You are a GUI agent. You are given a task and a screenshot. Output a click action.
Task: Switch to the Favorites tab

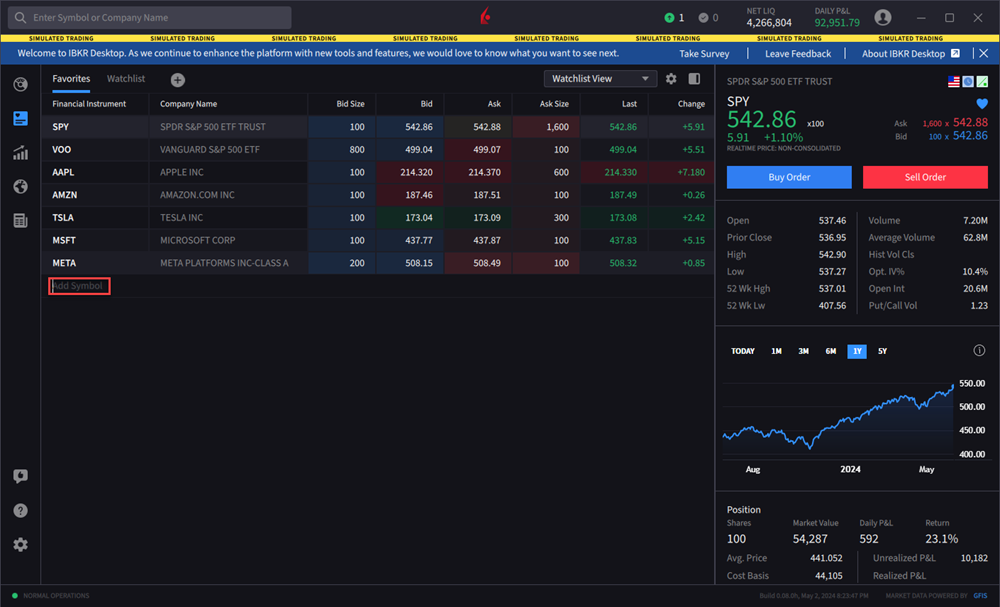click(x=71, y=78)
